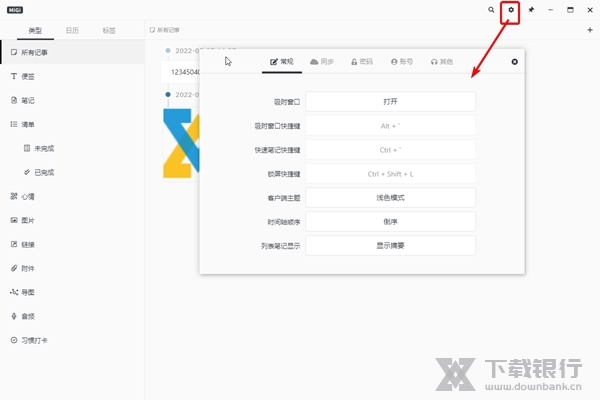The width and height of the screenshot is (600, 400).
Task: Switch to the 日历 calendar tab
Action: pos(72,30)
